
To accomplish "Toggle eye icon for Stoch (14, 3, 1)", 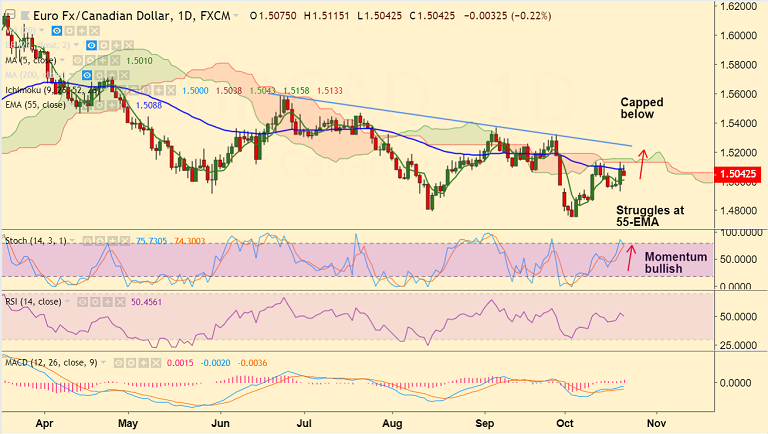I will tap(88, 241).
